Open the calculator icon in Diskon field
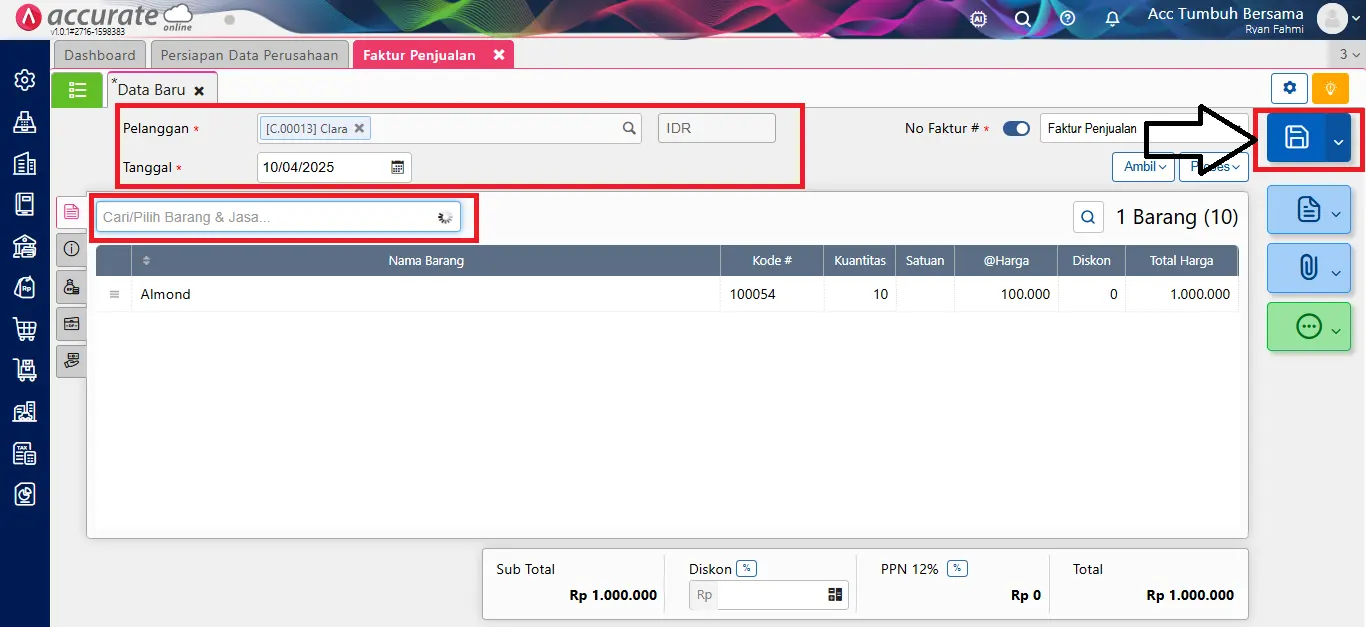 click(835, 595)
